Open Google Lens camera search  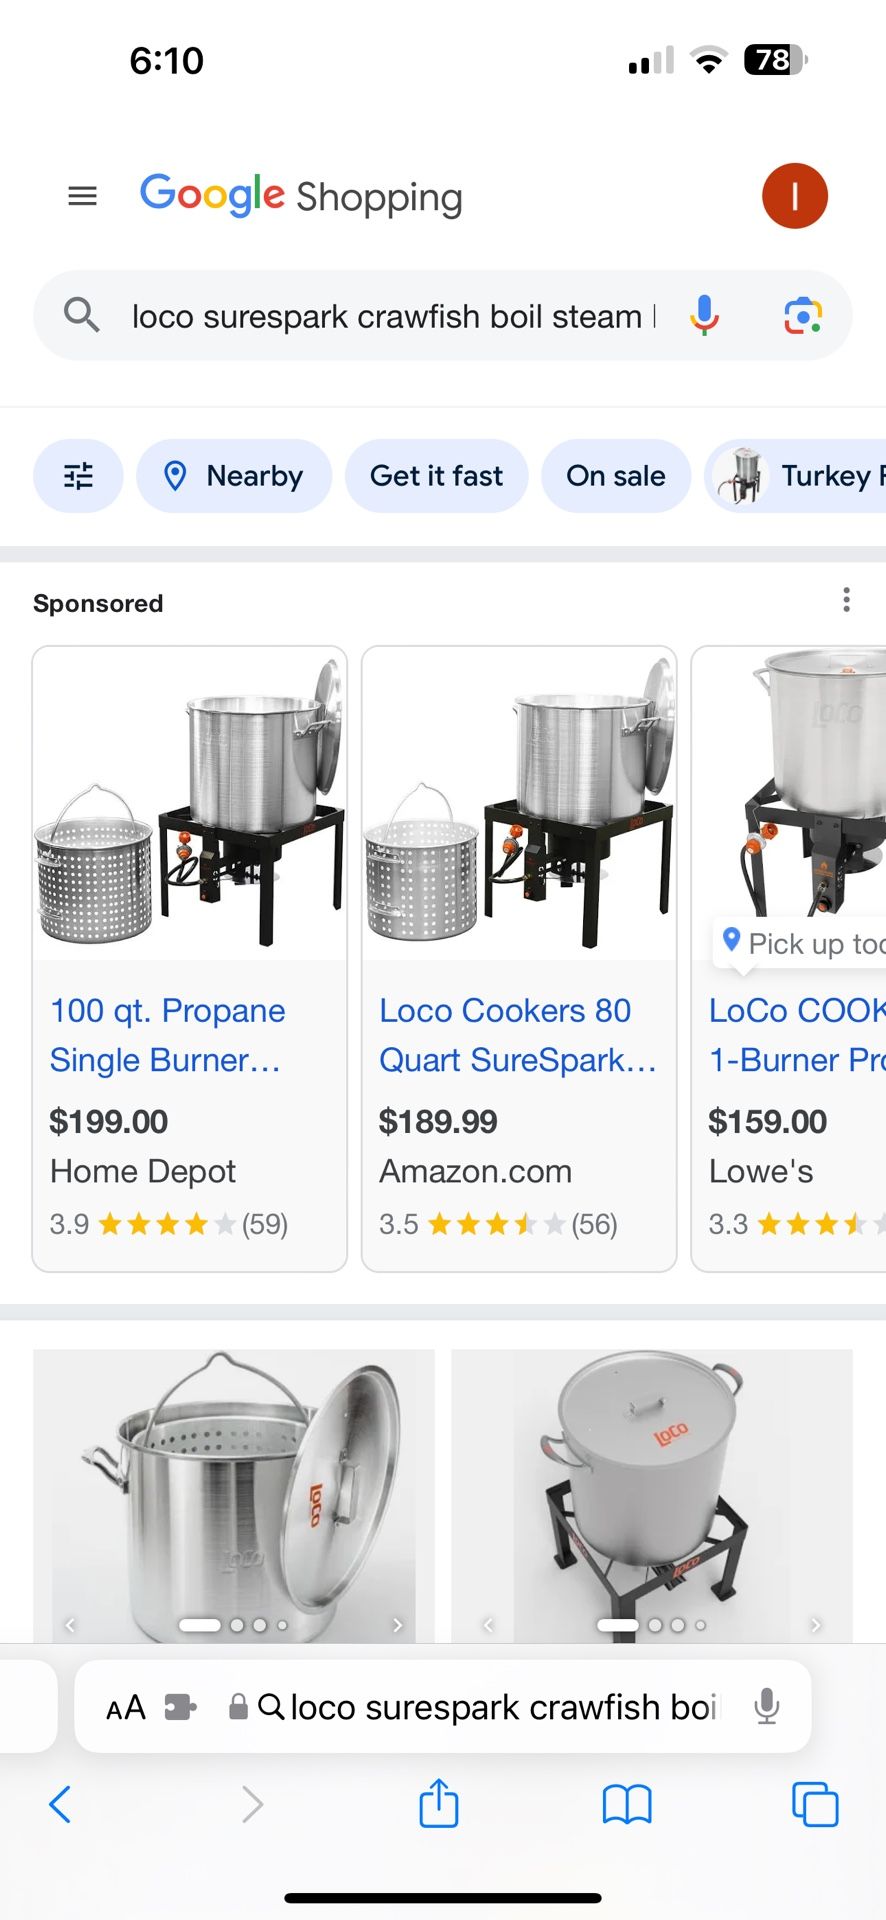[x=802, y=316]
